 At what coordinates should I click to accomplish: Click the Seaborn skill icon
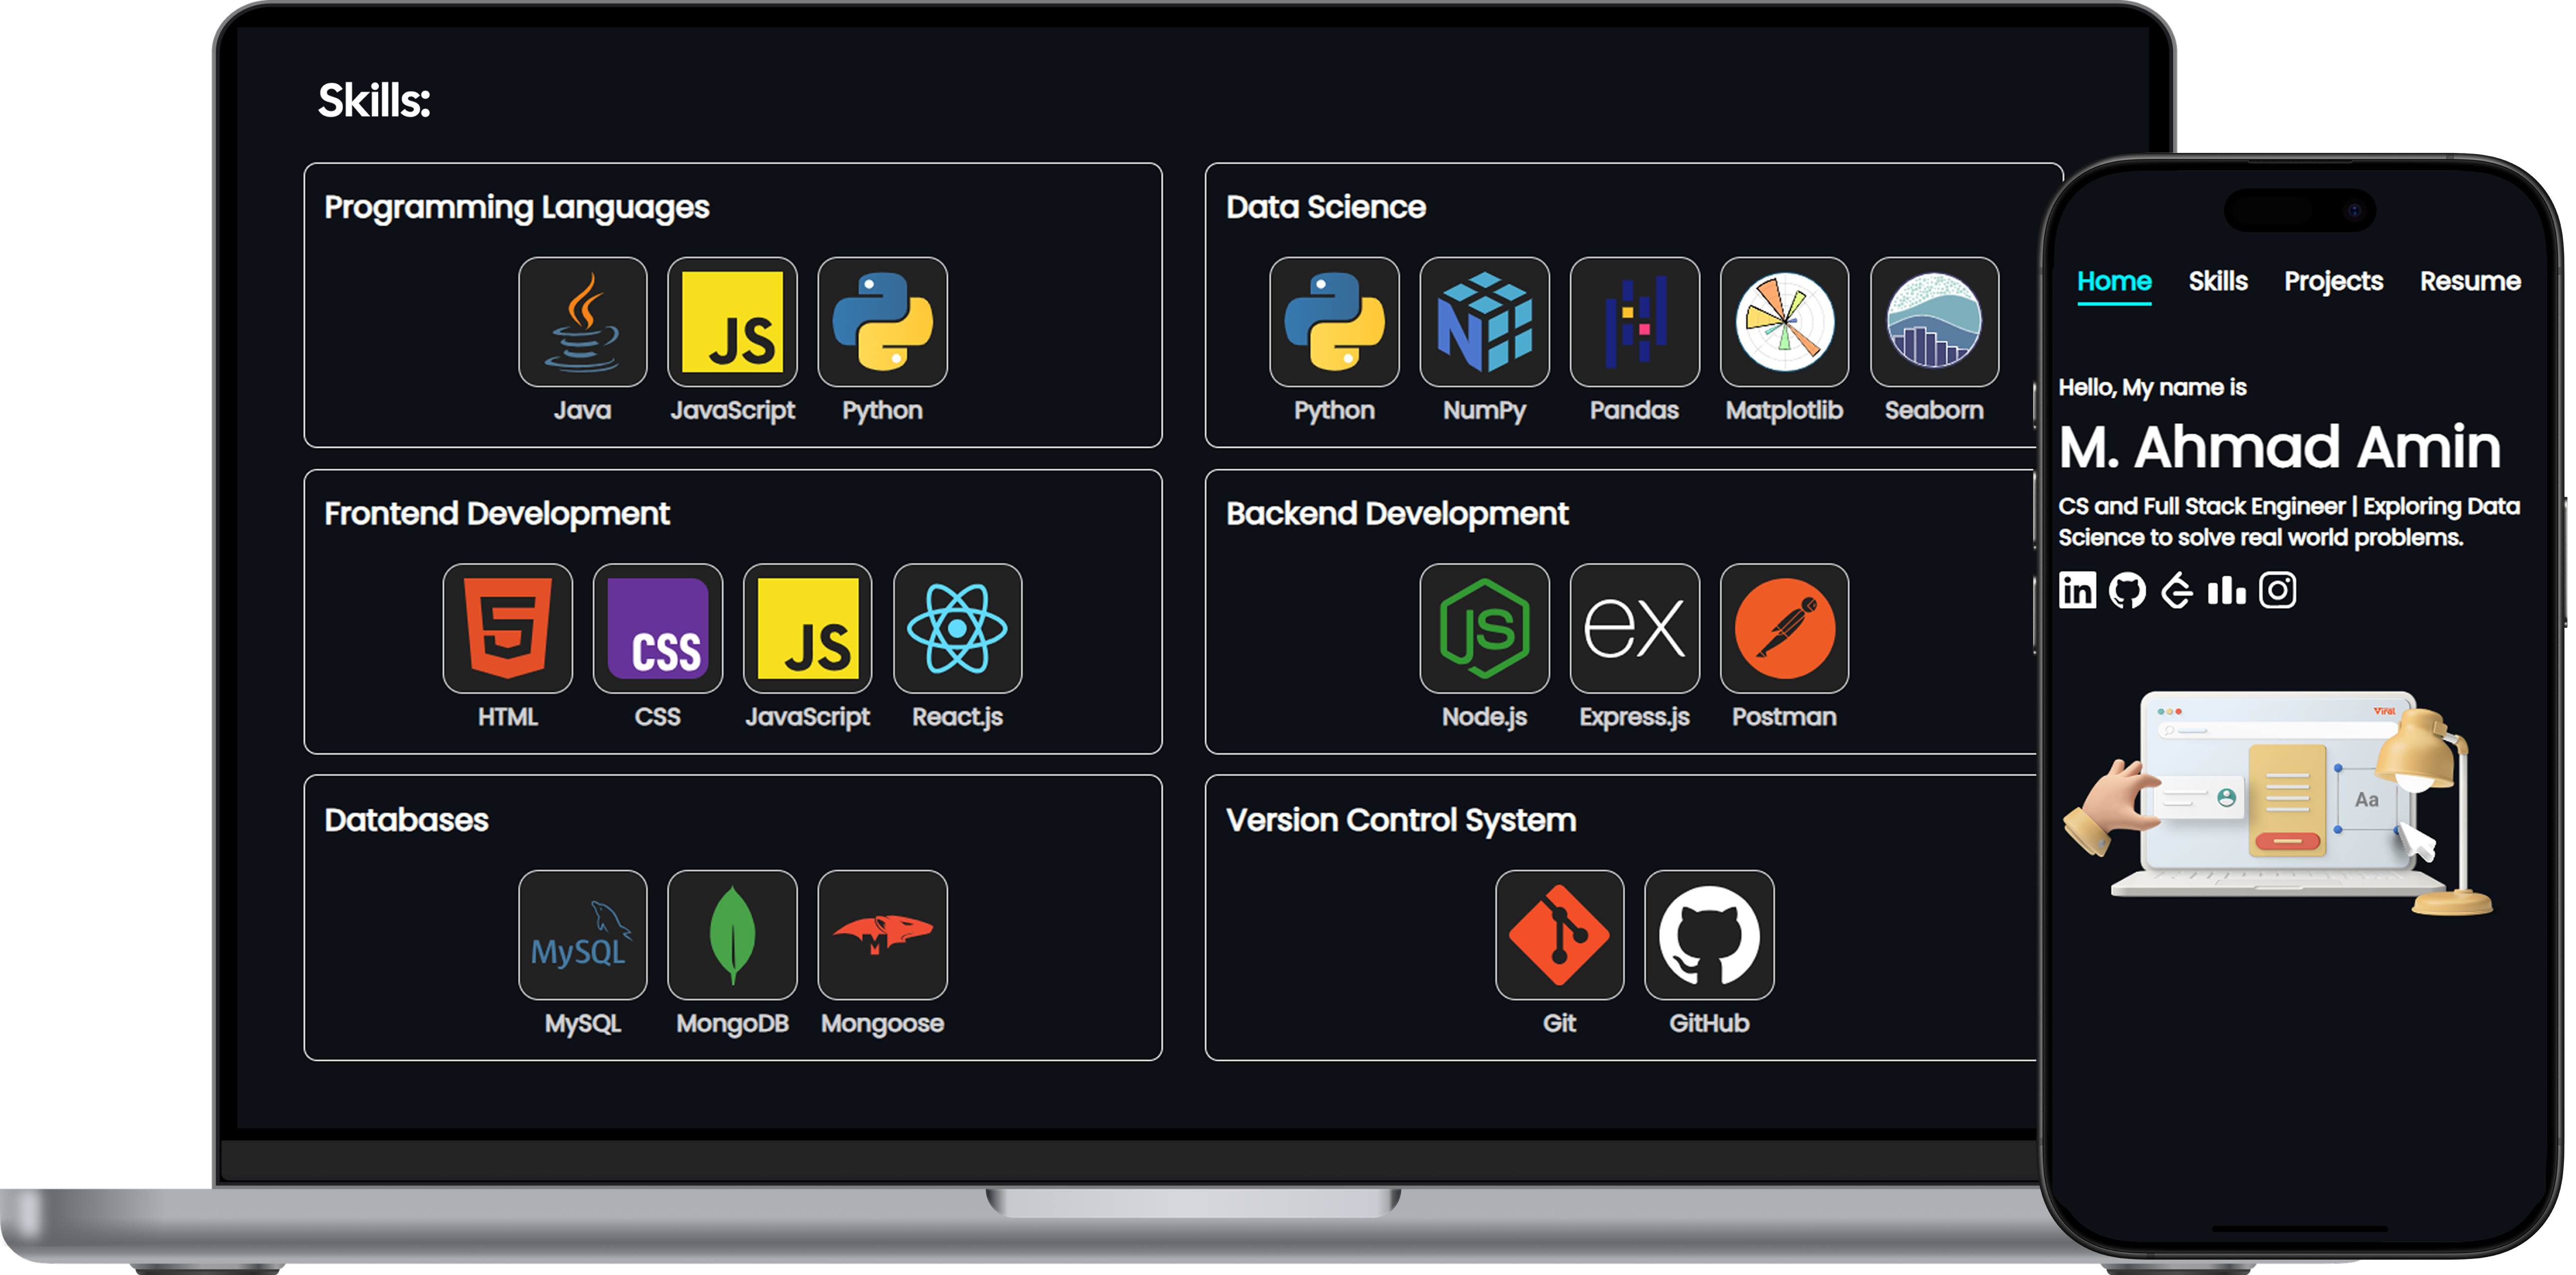[1935, 322]
